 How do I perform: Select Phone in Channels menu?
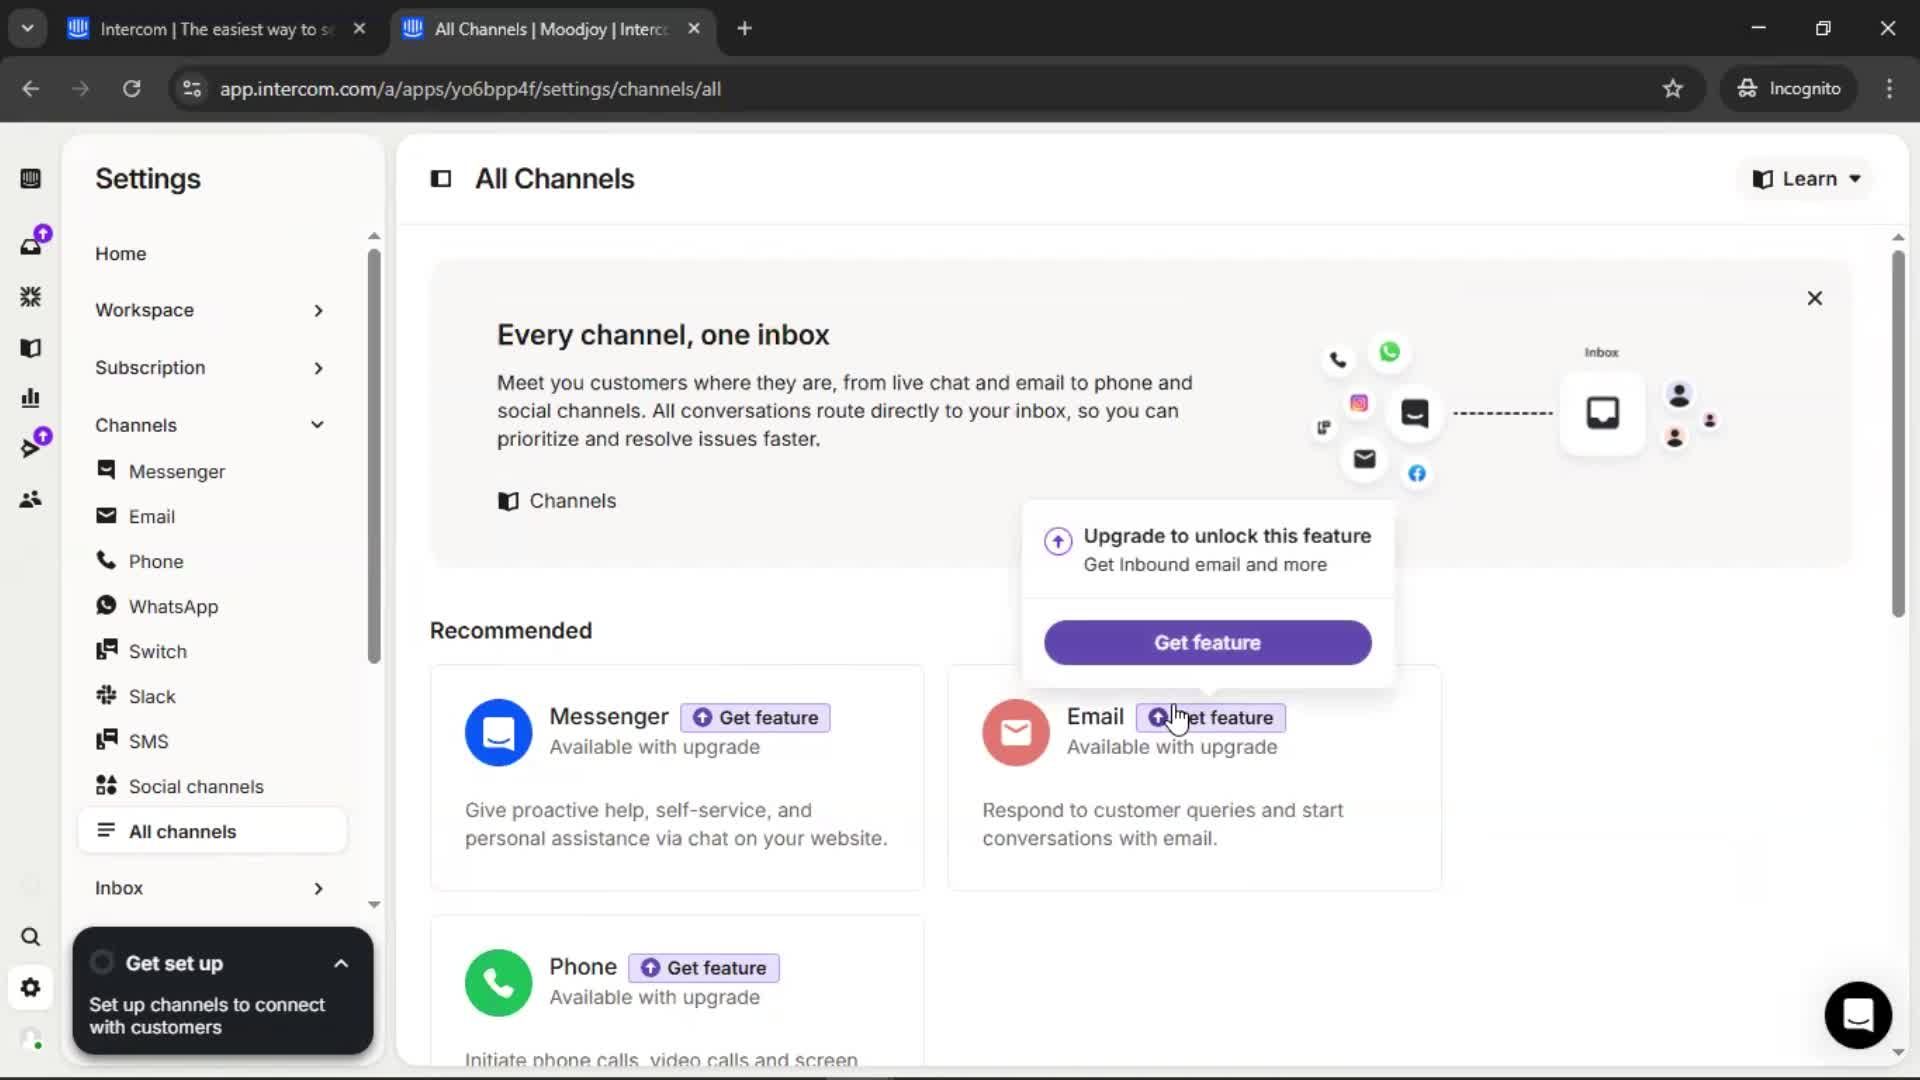click(x=156, y=562)
